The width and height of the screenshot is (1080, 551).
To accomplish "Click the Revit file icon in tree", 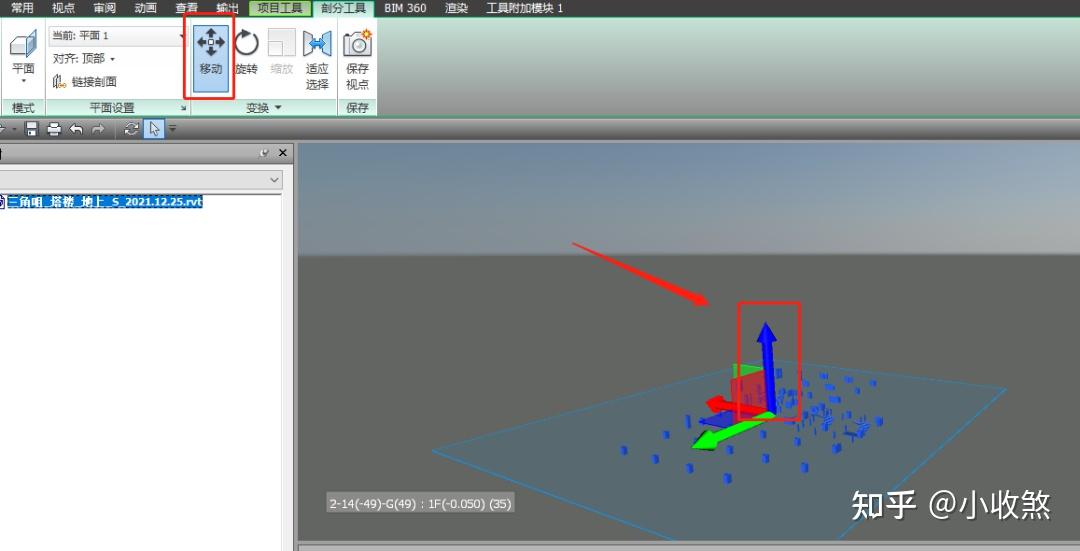I will 2,202.
